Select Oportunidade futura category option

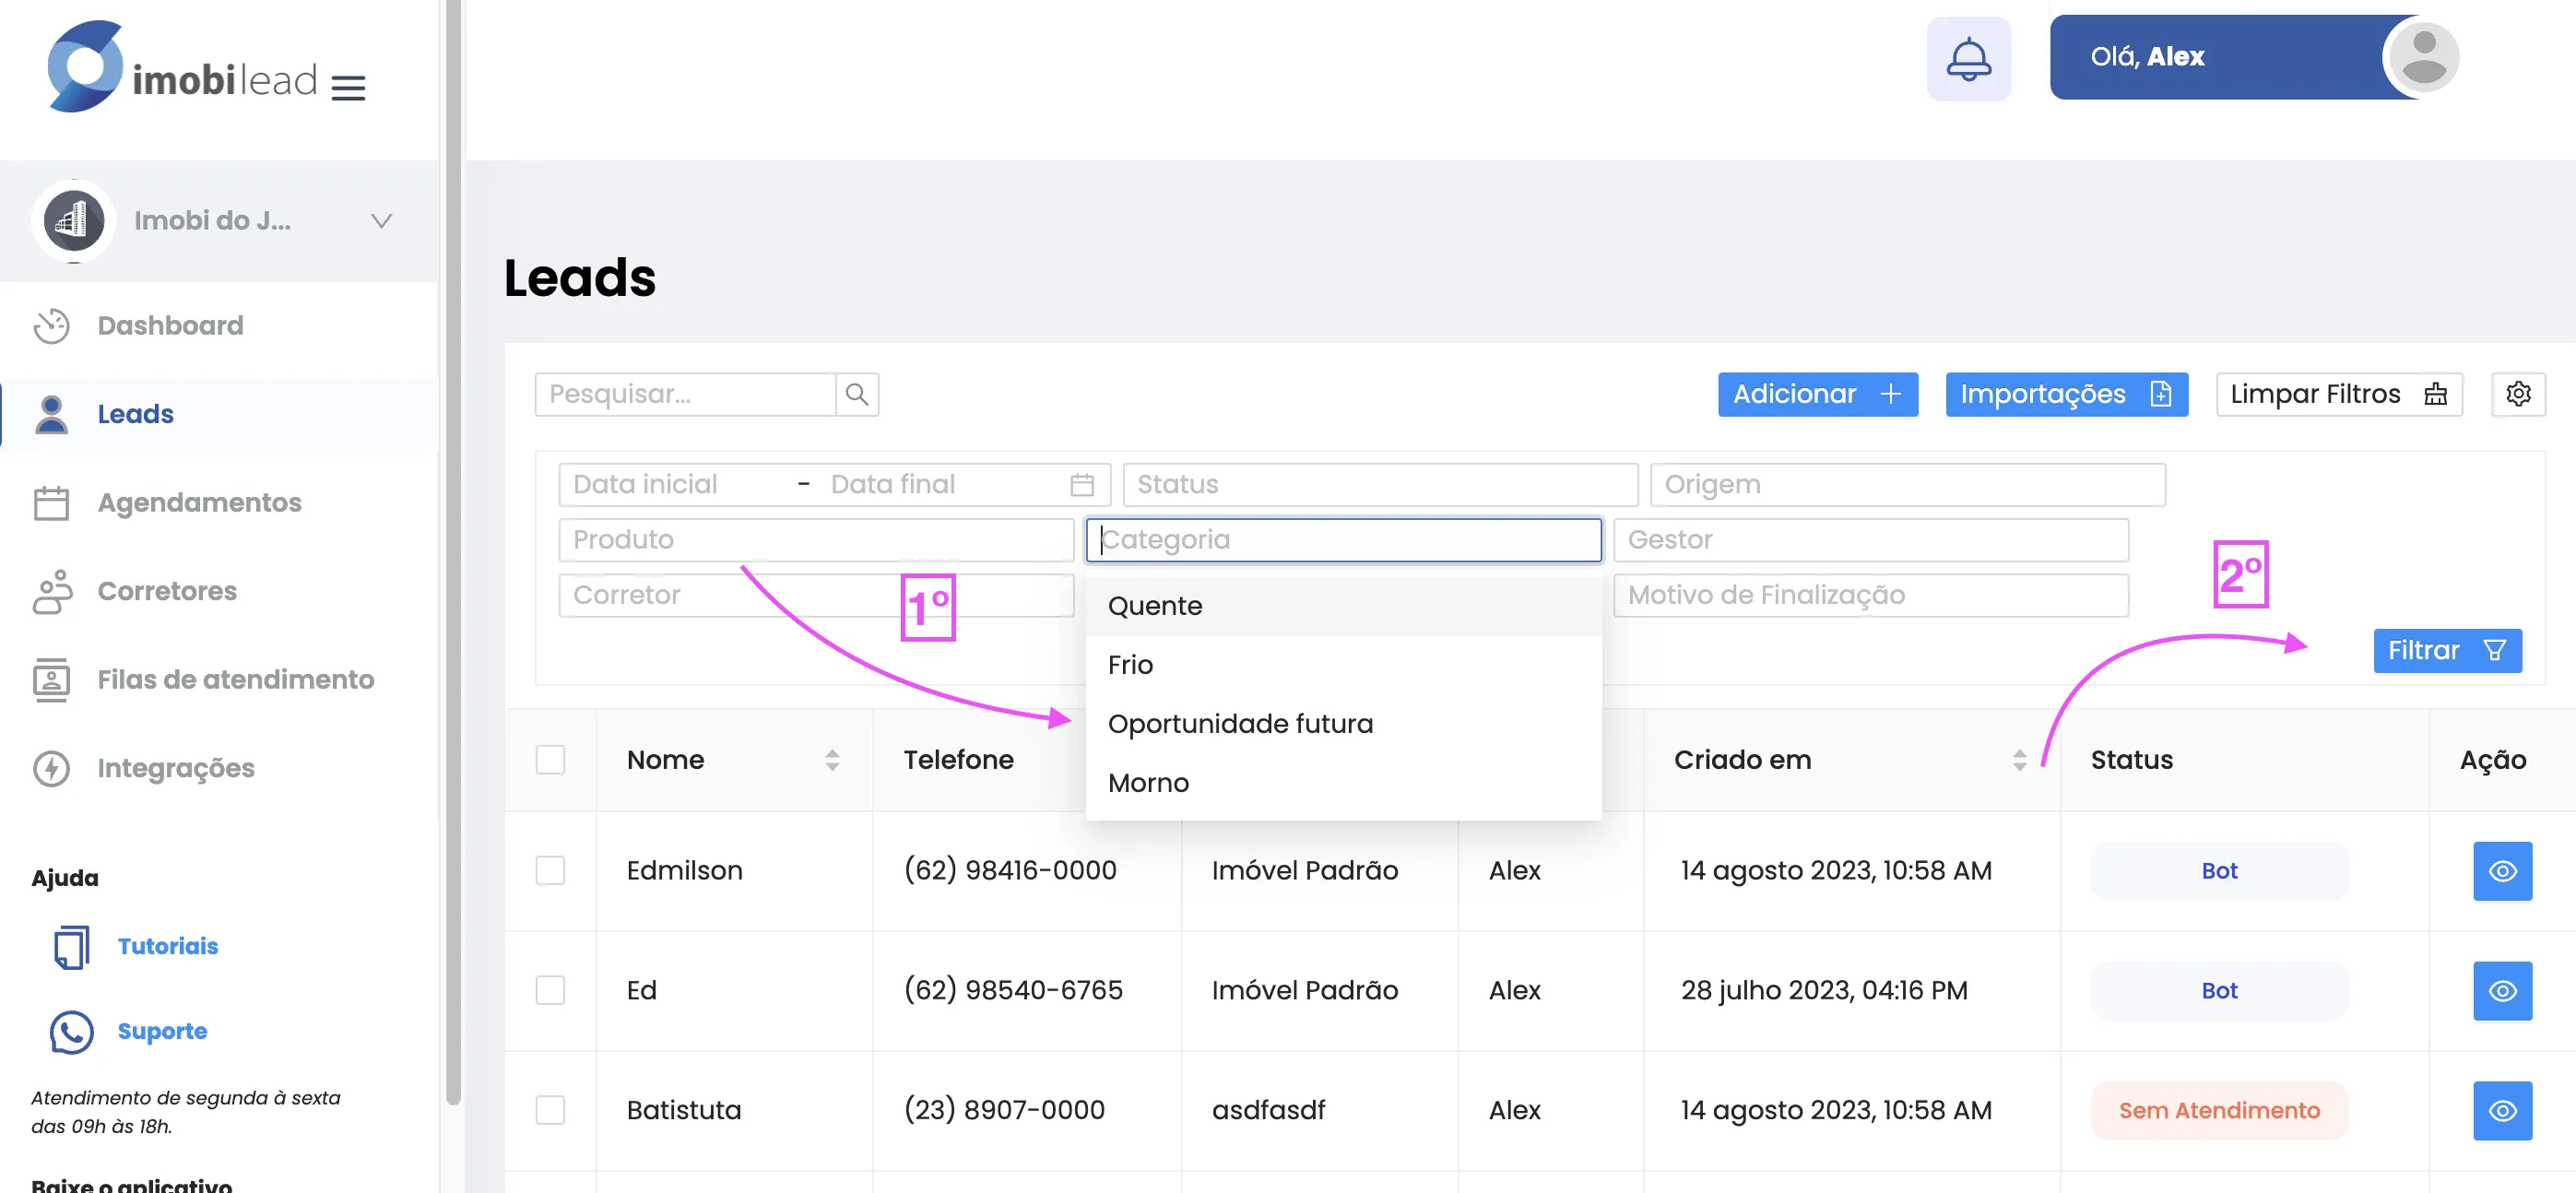[1343, 724]
